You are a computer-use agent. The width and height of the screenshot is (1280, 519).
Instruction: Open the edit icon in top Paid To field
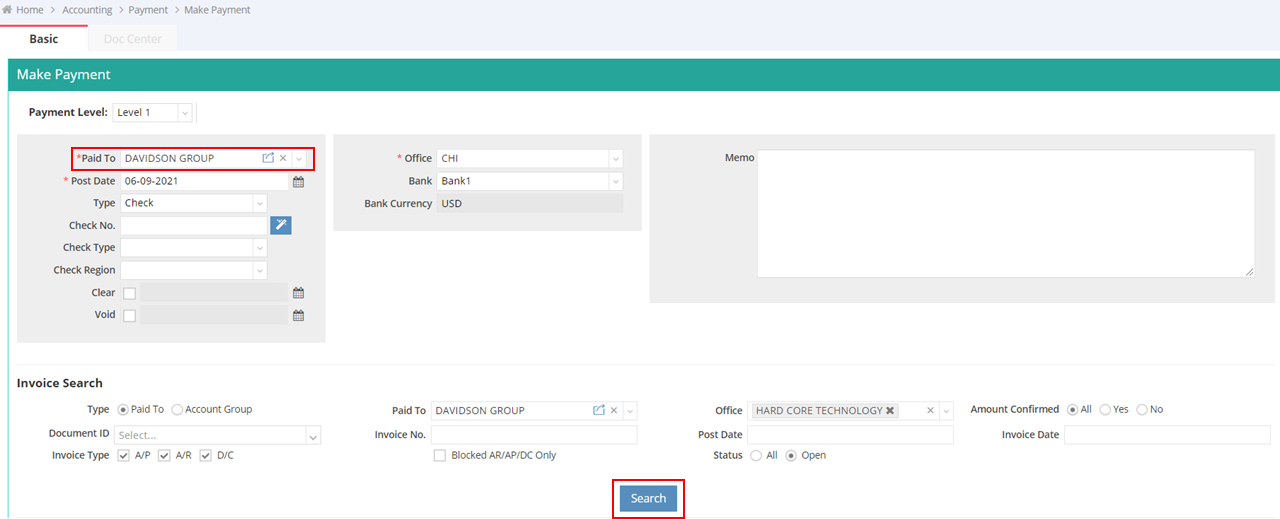(268, 158)
